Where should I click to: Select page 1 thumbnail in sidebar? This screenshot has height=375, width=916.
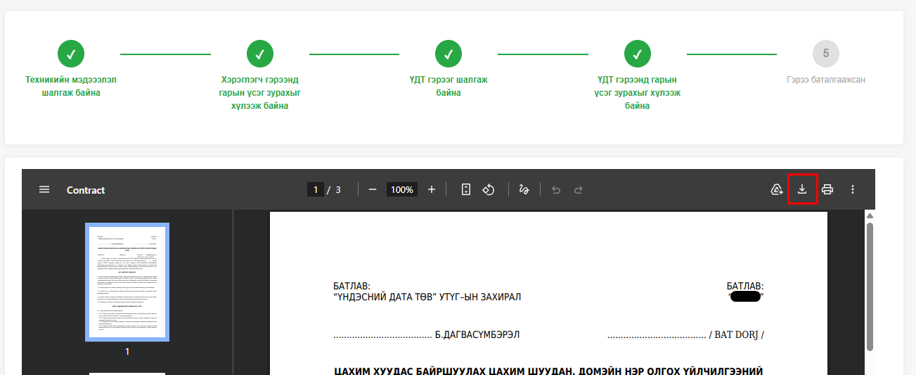(127, 282)
